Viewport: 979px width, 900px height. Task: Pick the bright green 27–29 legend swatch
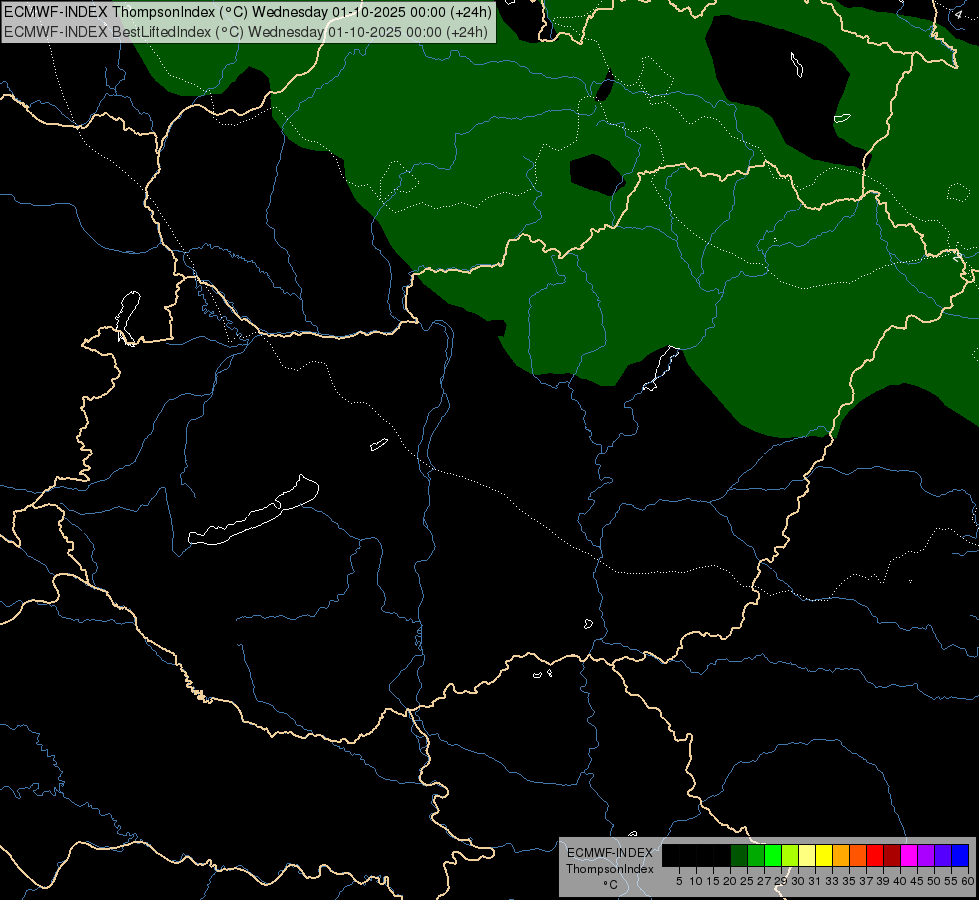(773, 855)
